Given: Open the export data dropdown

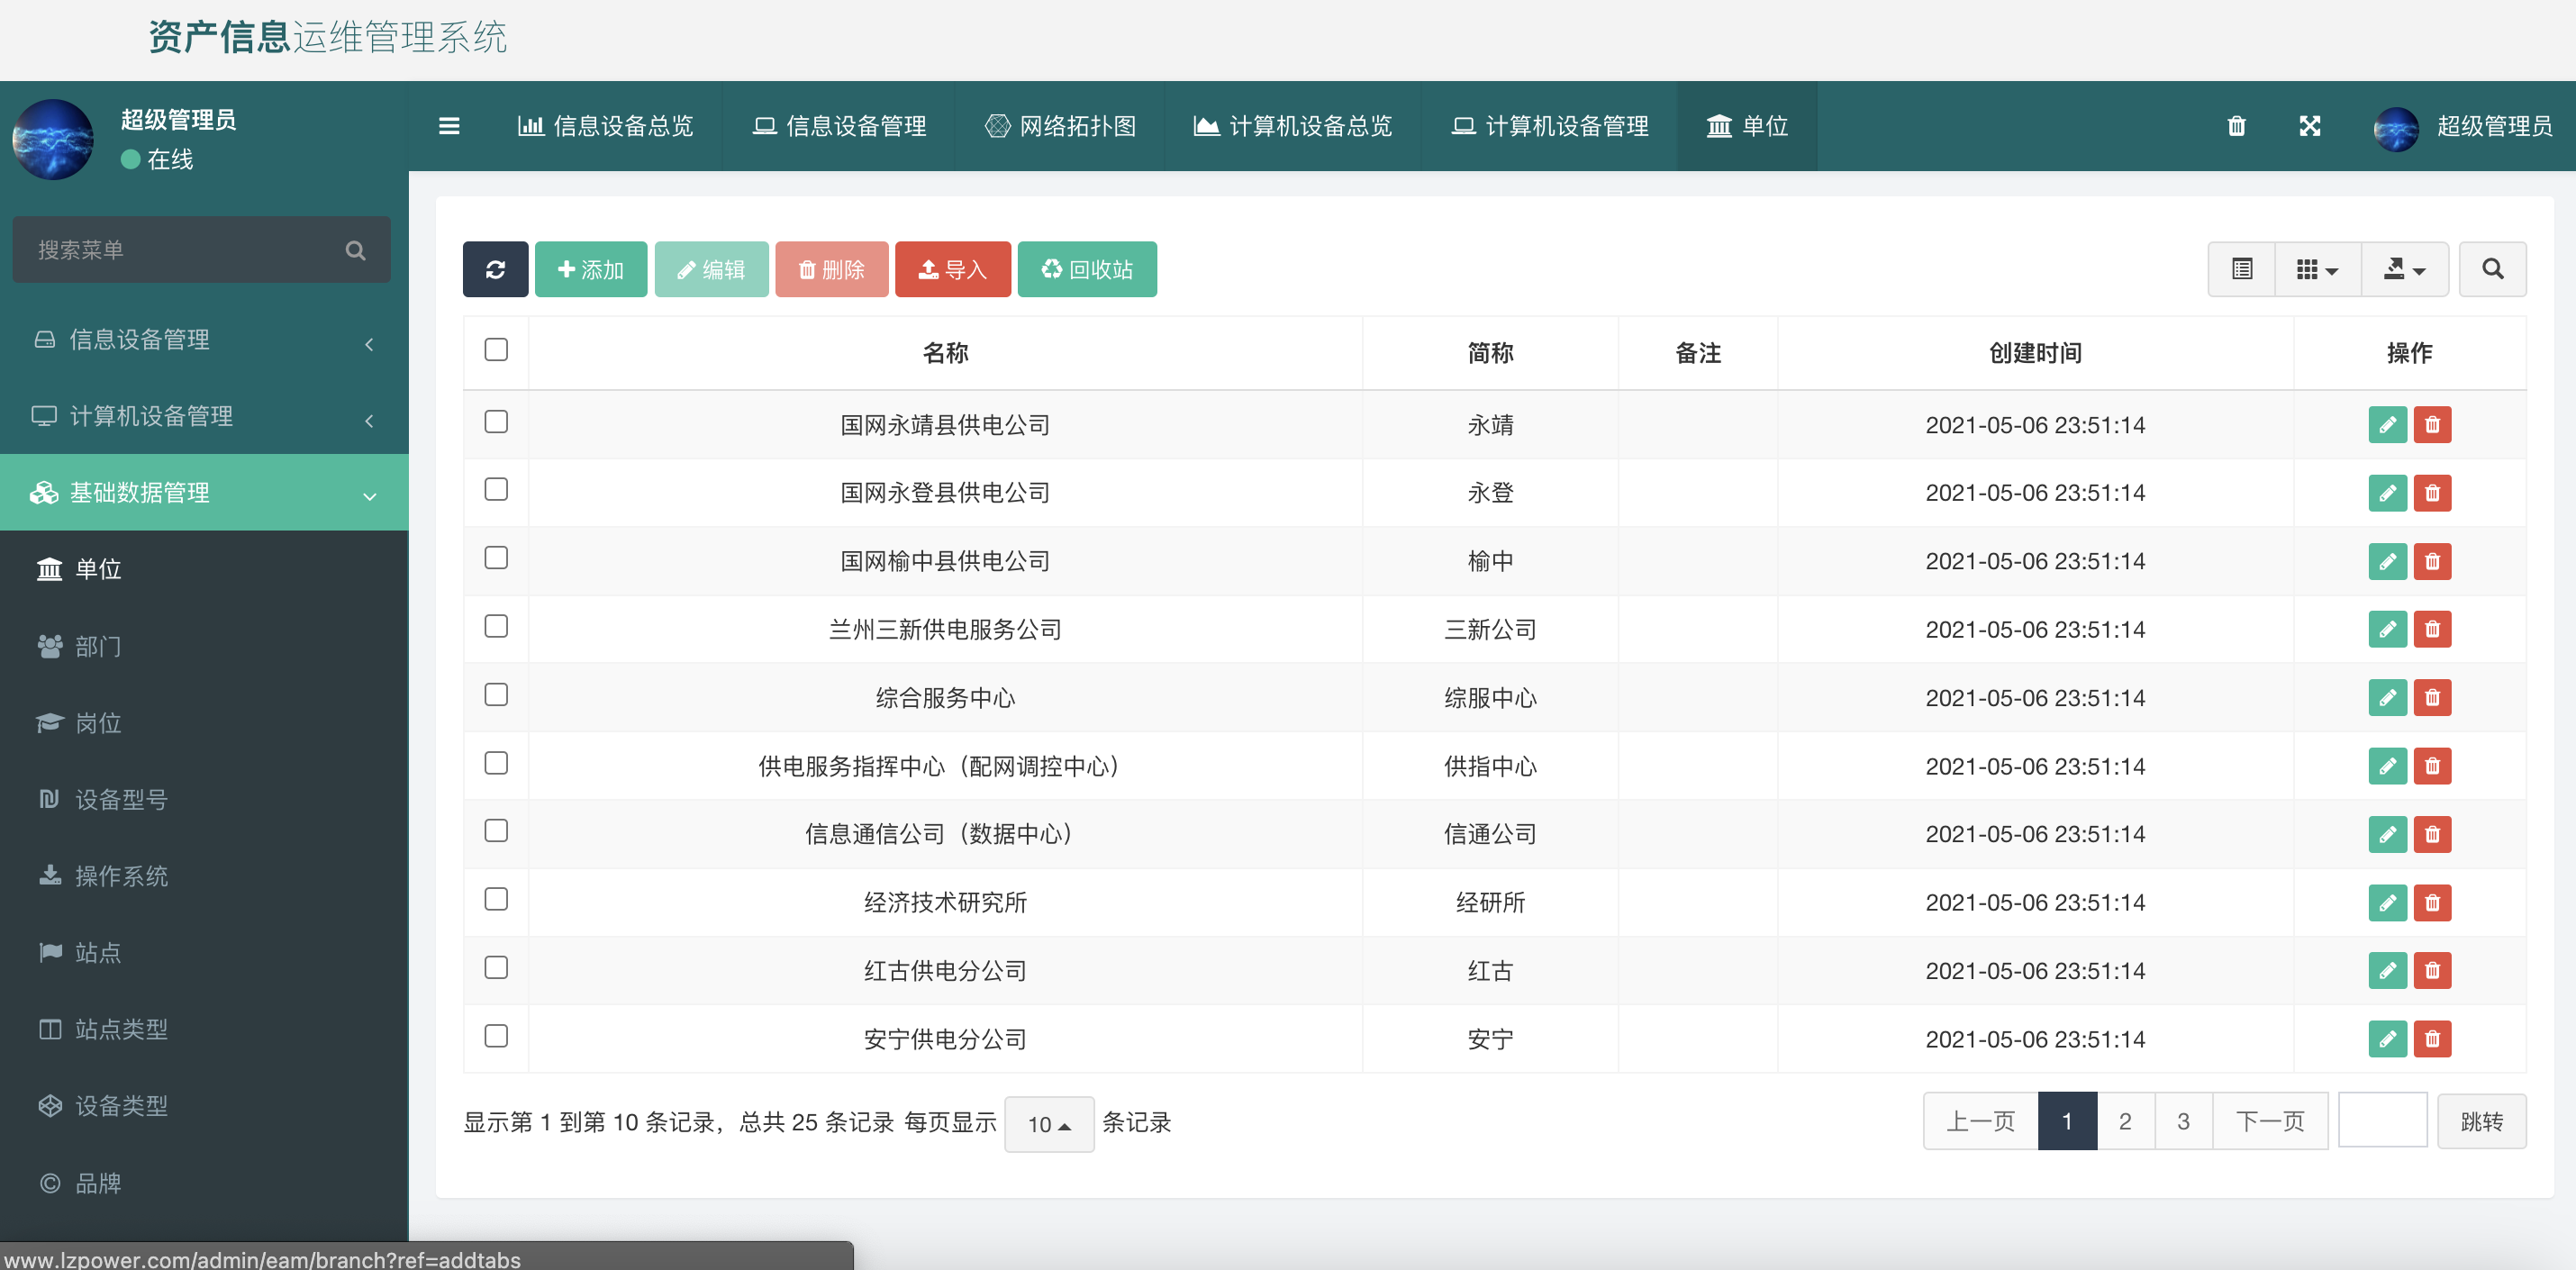Looking at the screenshot, I should tap(2404, 269).
